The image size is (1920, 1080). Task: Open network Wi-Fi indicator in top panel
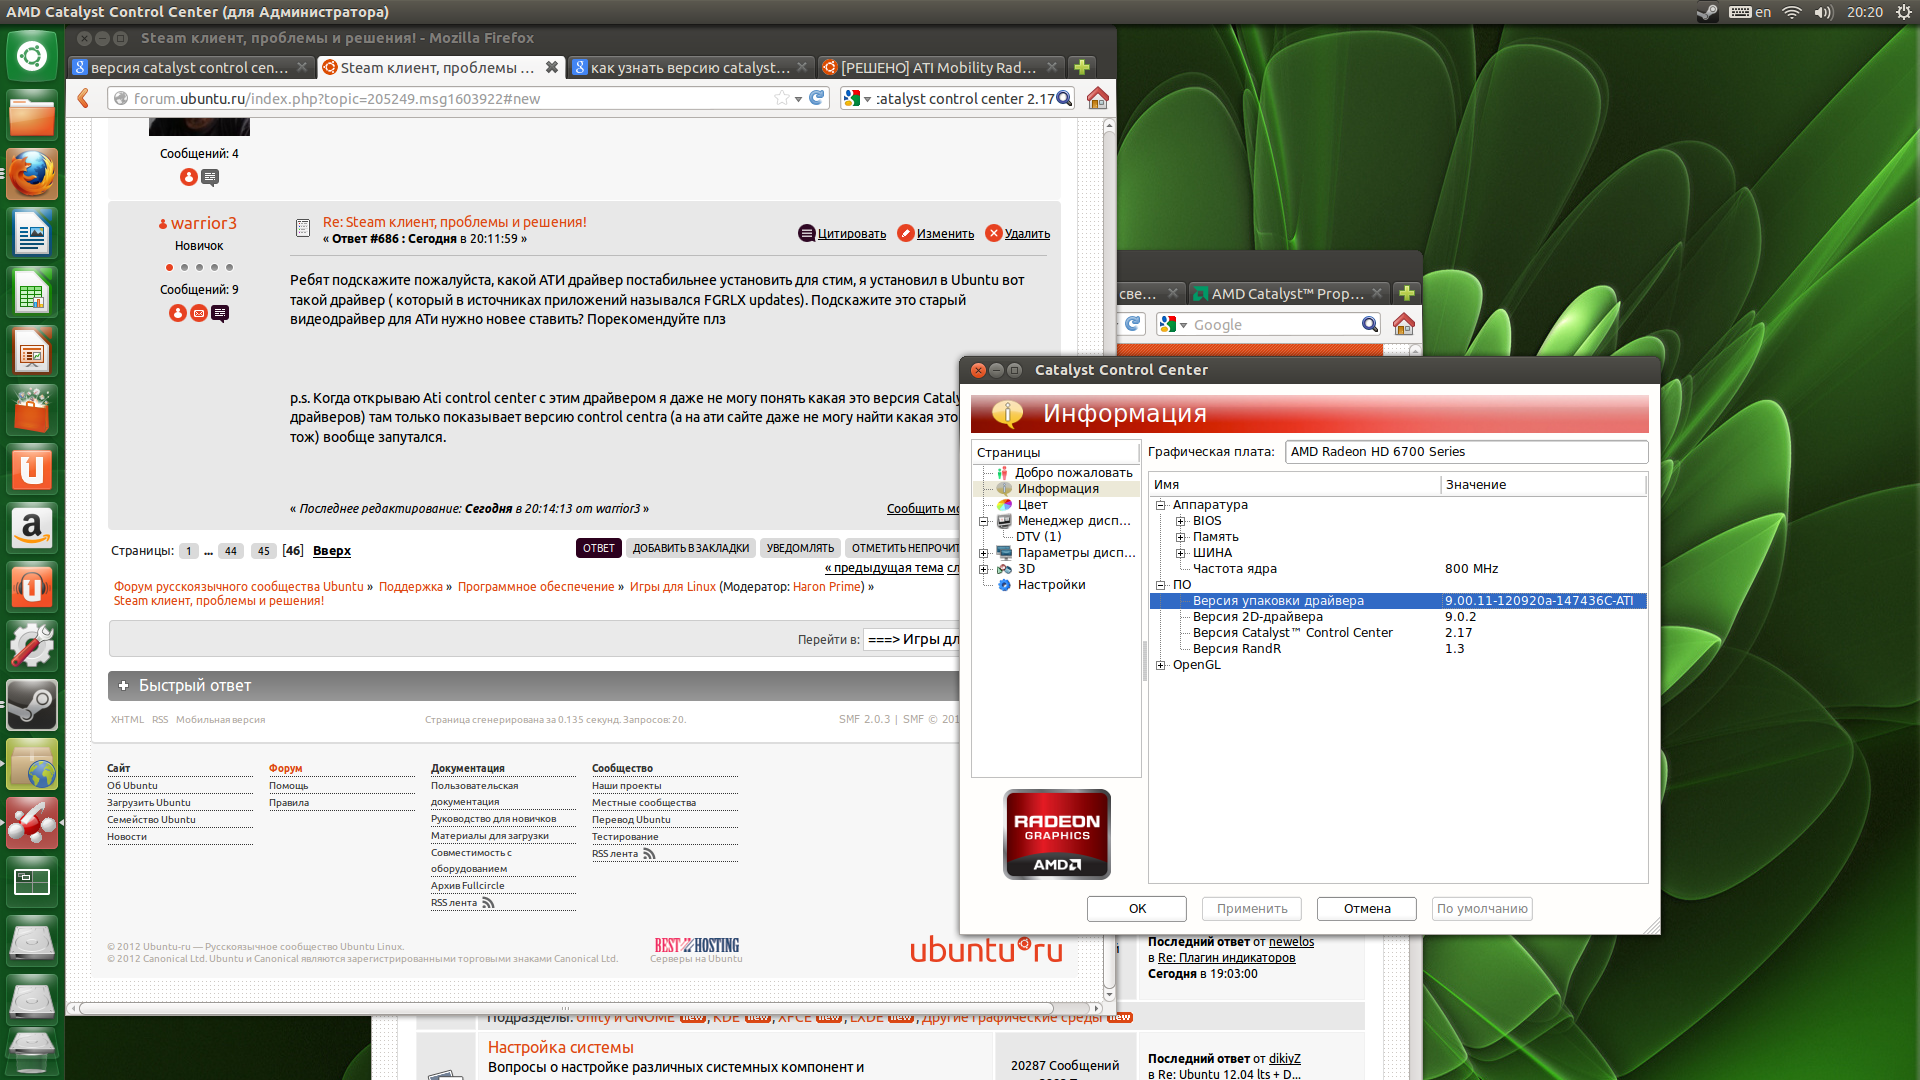tap(1792, 12)
